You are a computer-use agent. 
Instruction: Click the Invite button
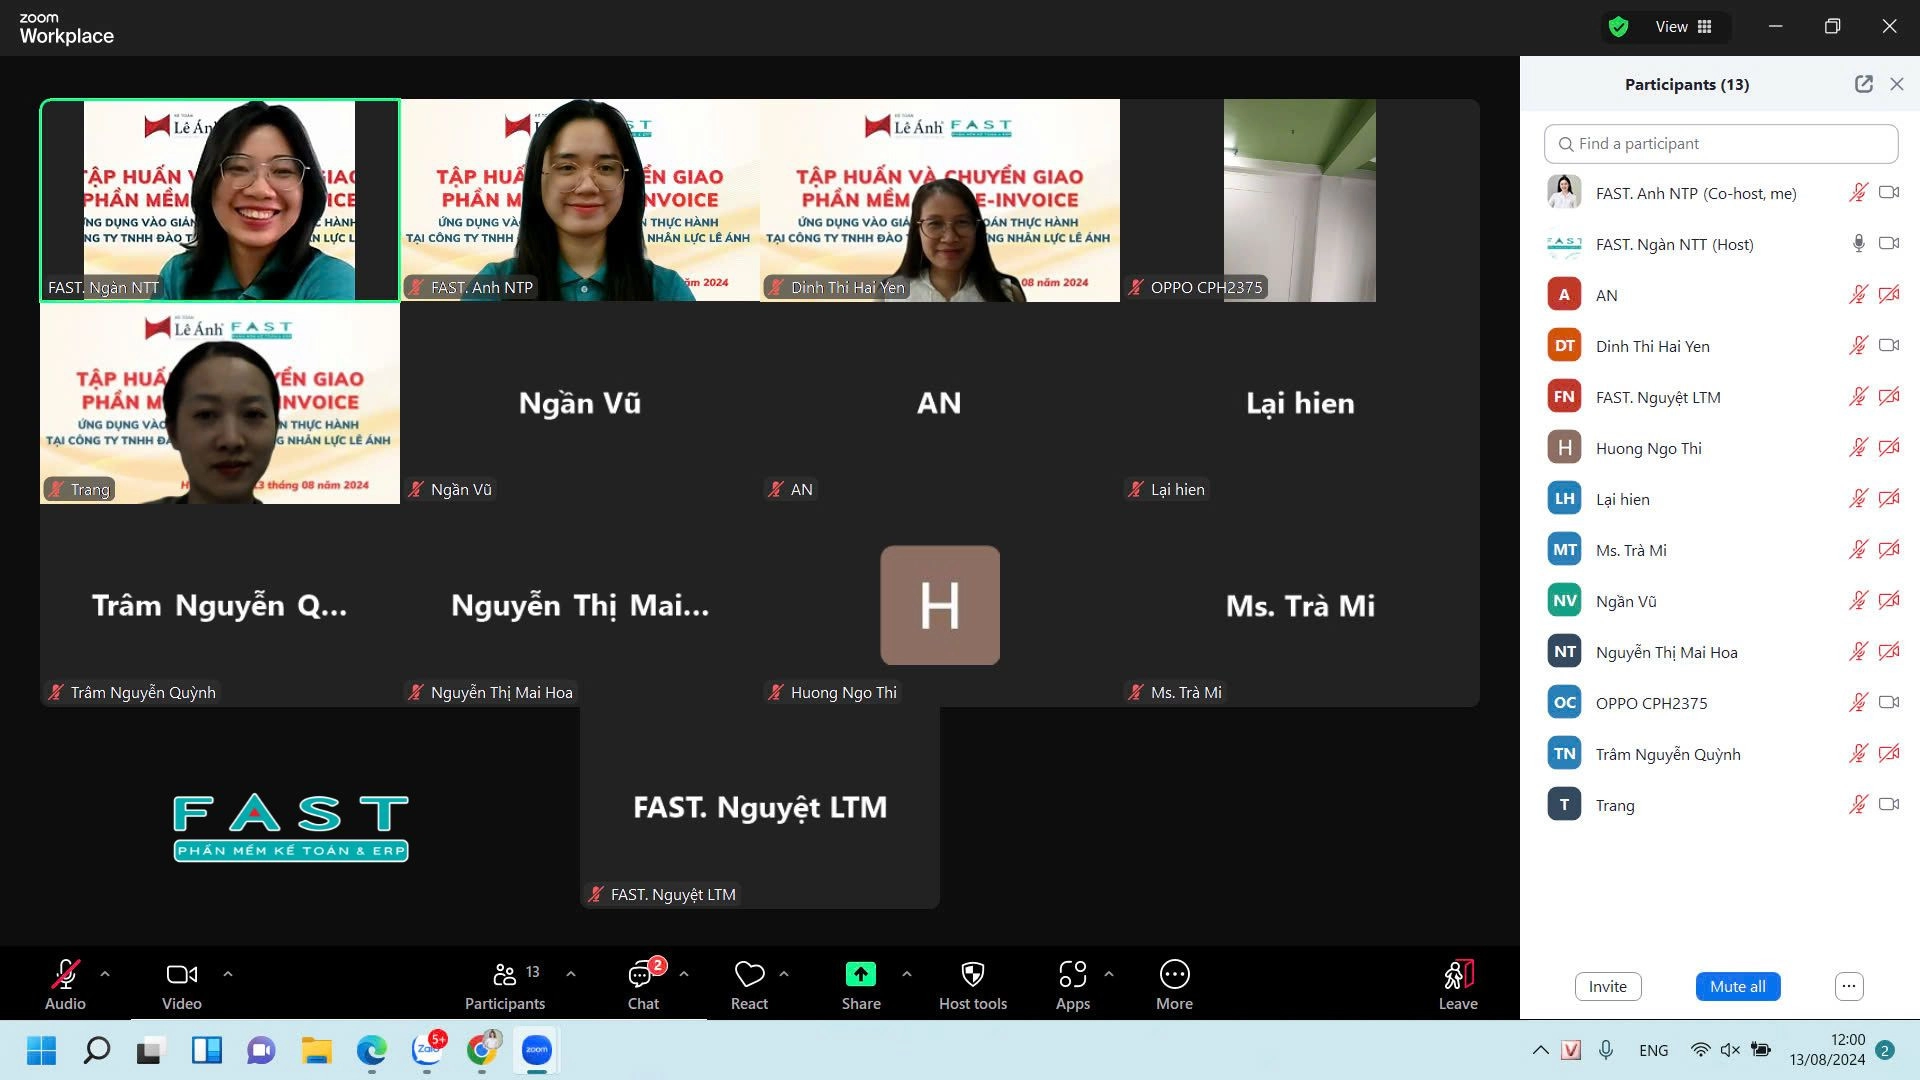1607,987
